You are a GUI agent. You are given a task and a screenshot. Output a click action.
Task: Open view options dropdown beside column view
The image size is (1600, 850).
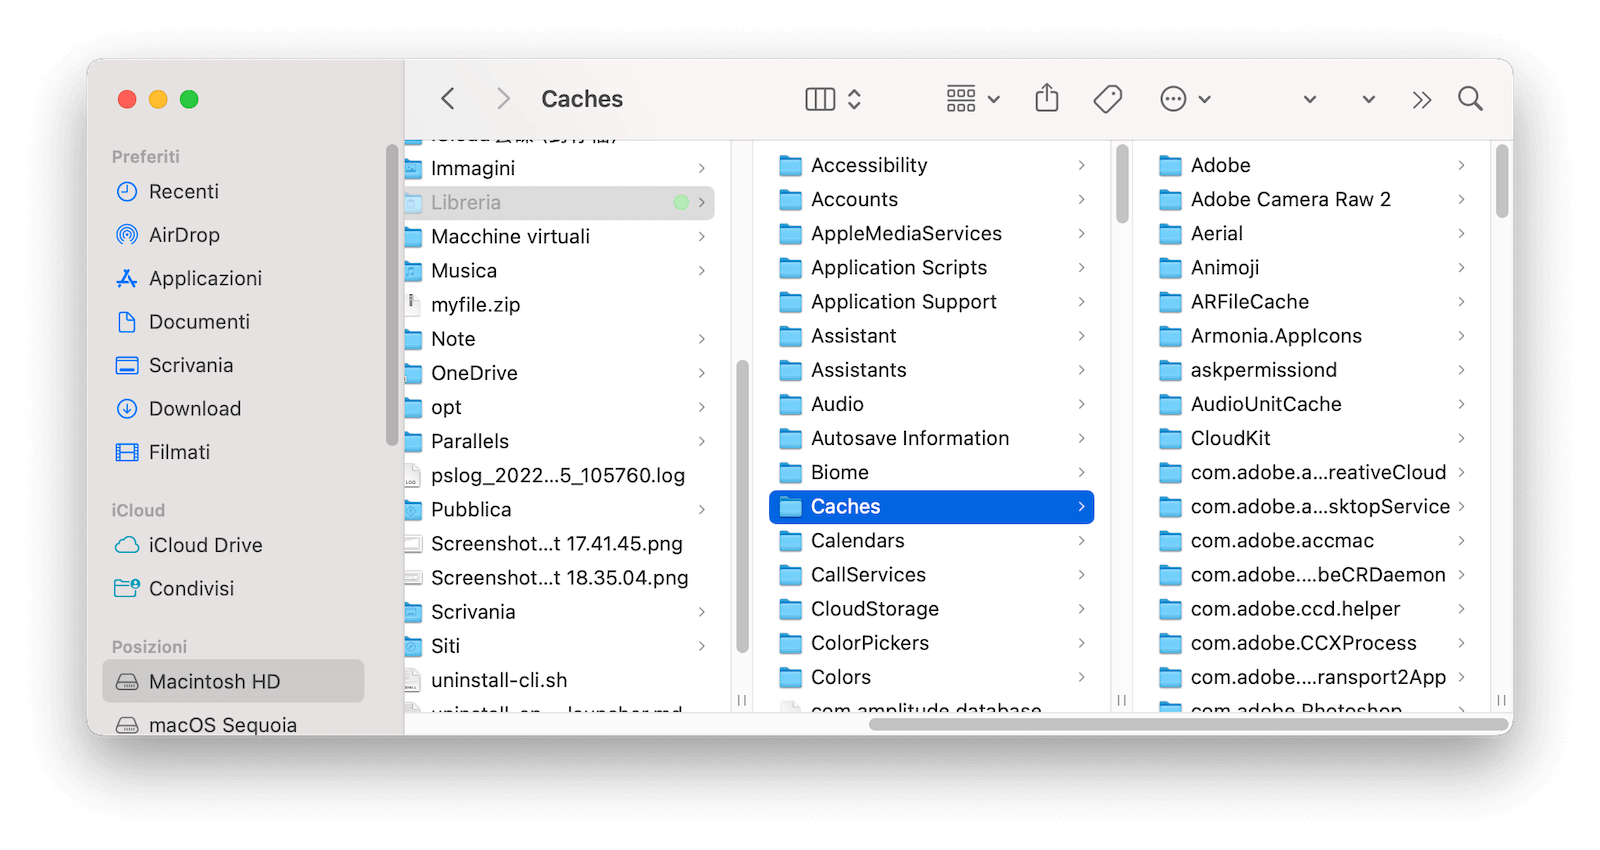point(854,99)
